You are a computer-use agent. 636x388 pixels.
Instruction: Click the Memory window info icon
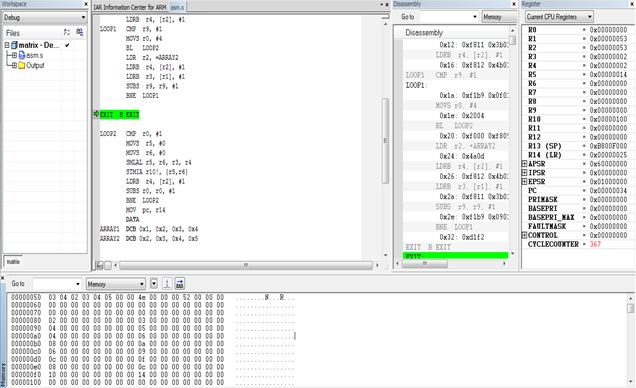(x=167, y=283)
